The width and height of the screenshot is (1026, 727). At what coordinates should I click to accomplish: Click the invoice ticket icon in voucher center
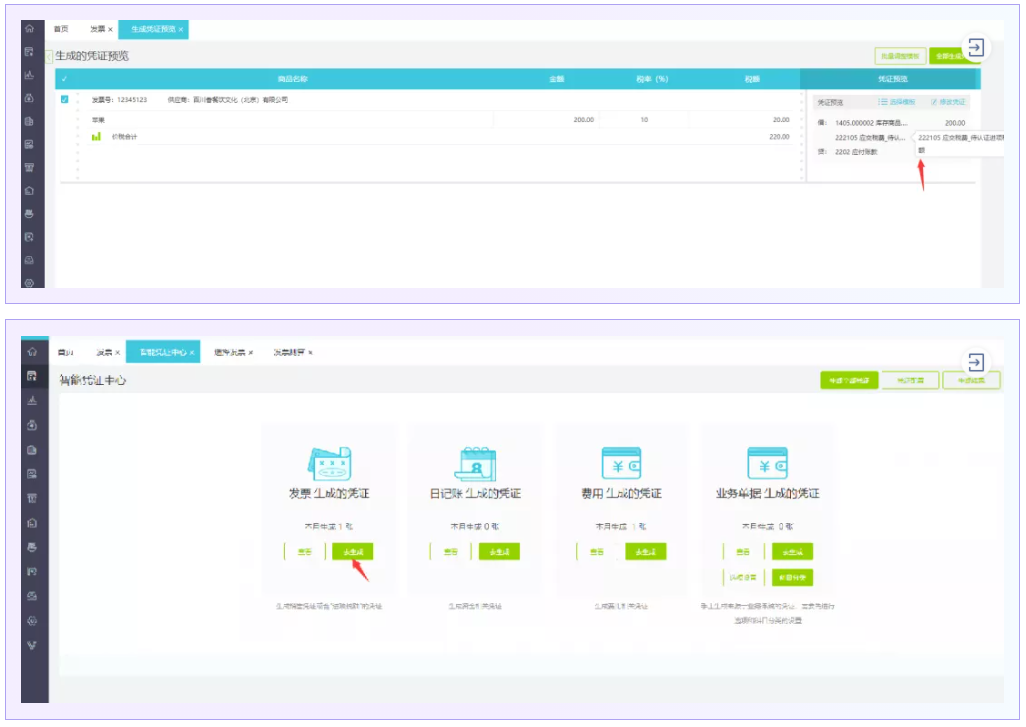[x=329, y=464]
